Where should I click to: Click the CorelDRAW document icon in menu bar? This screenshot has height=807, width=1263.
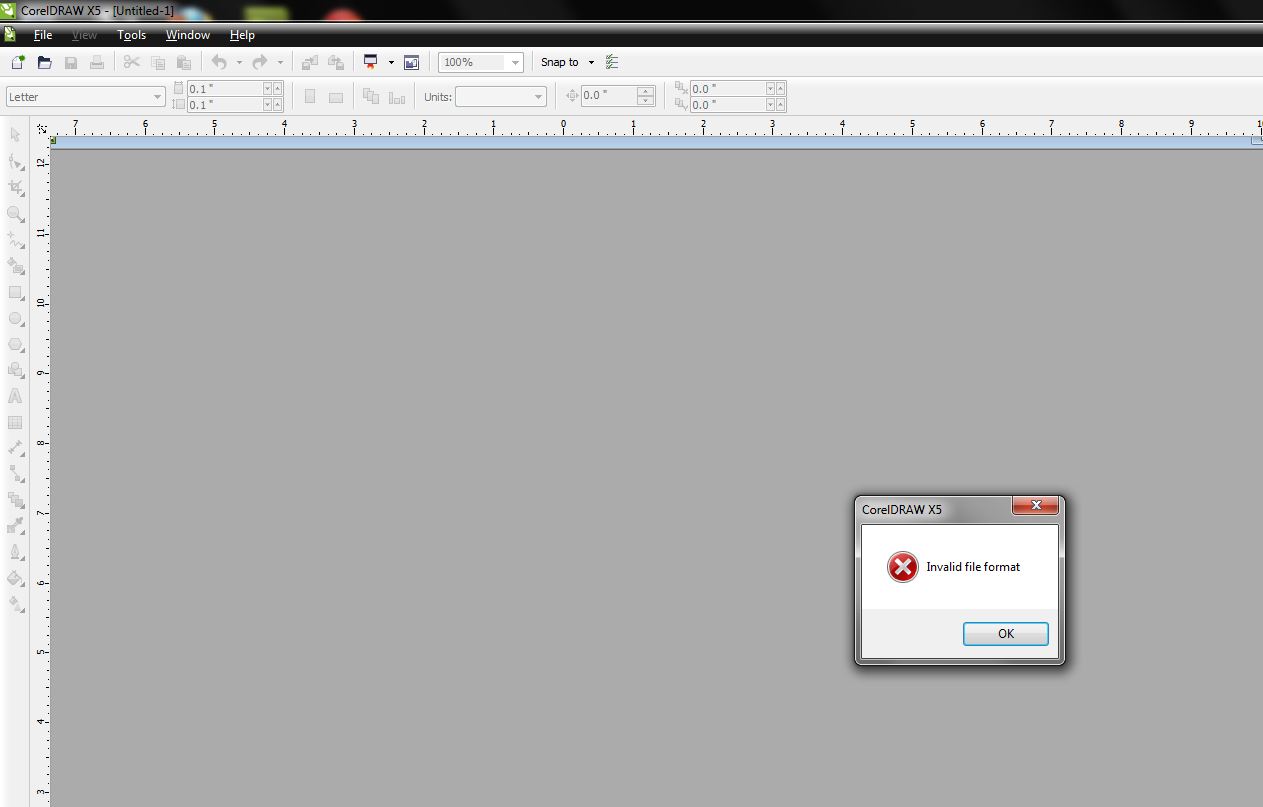coord(9,34)
